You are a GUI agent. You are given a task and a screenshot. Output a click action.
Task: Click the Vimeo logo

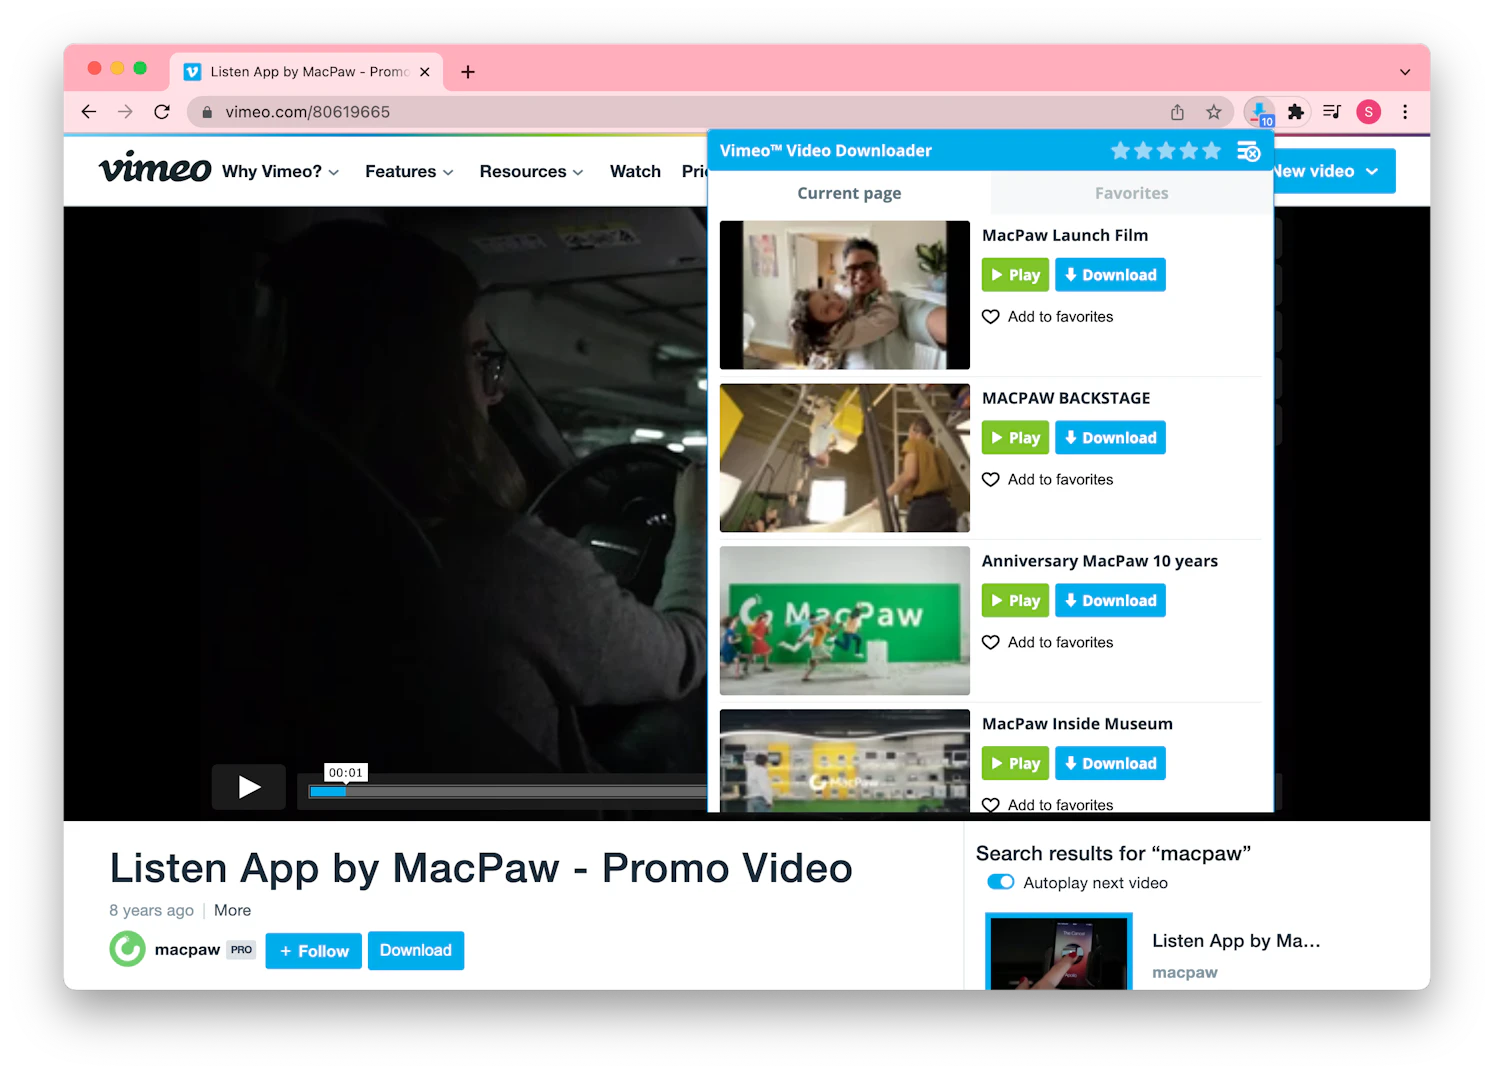tap(155, 168)
